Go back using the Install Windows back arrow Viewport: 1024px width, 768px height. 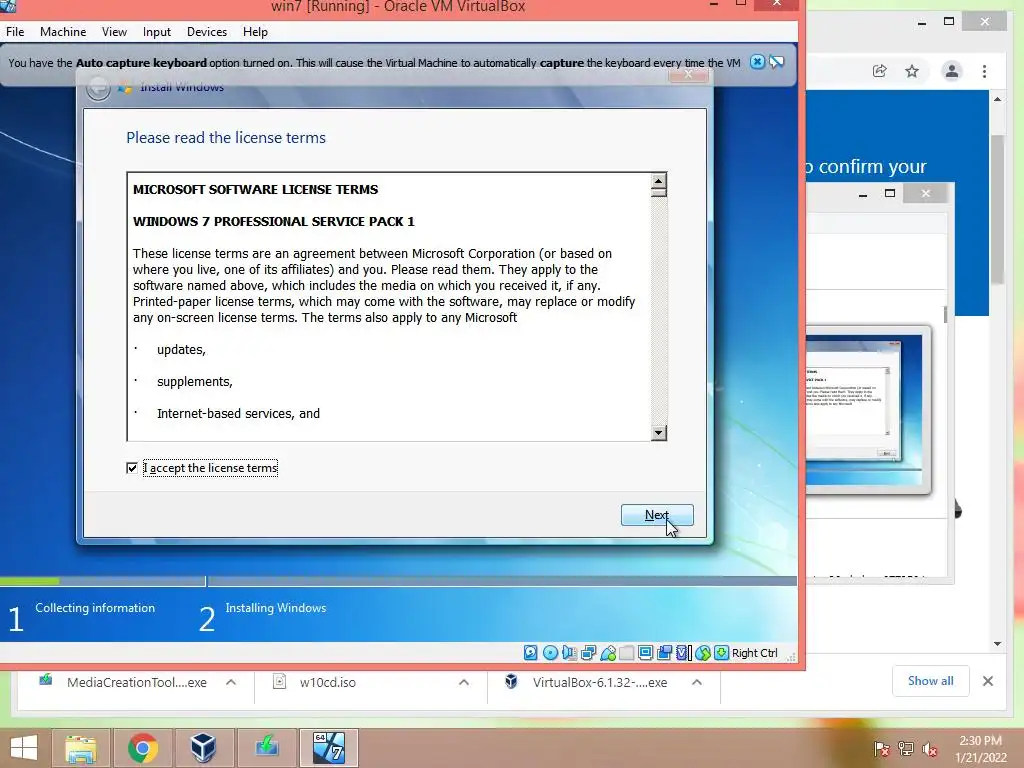[x=99, y=89]
